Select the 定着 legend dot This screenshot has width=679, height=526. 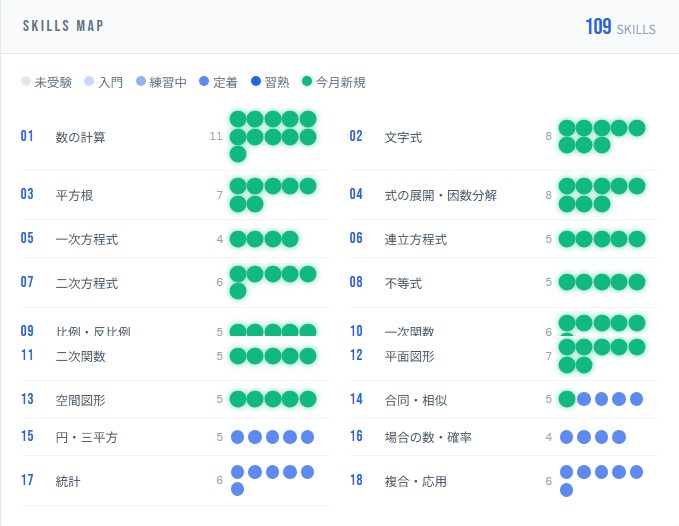click(x=204, y=81)
